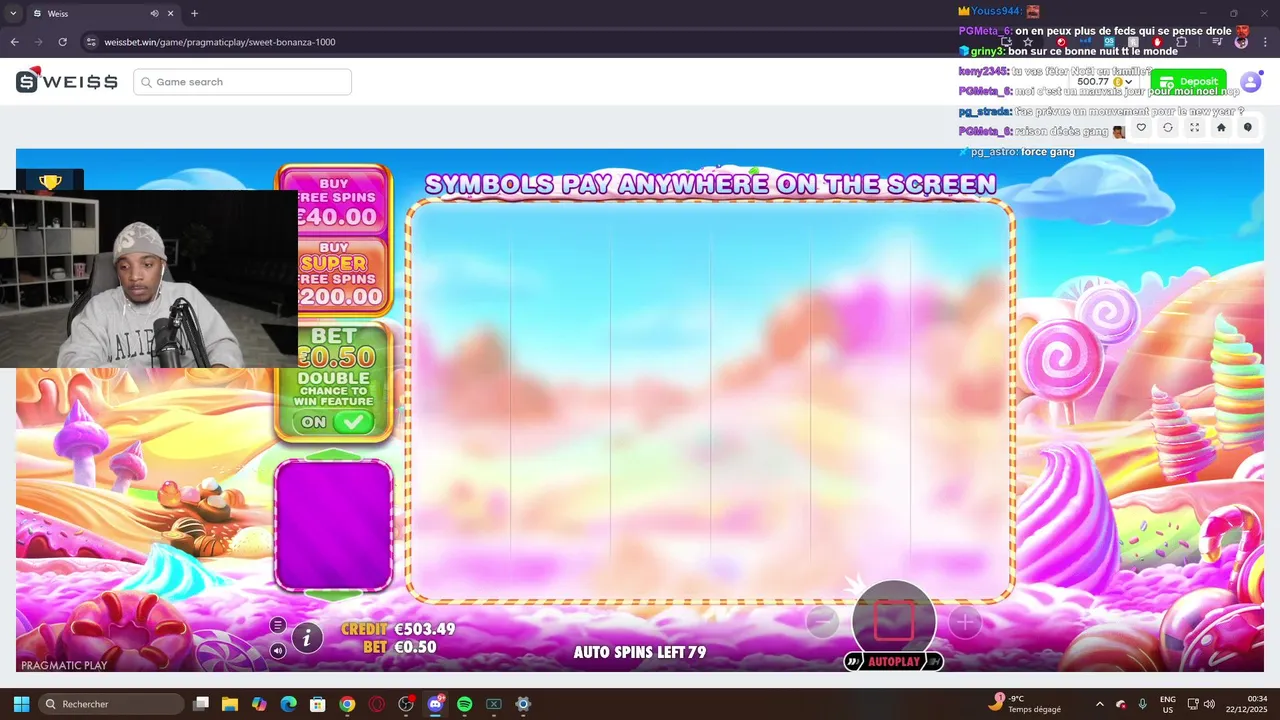Open Discord from the taskbar
This screenshot has height=720, width=1280.
click(x=435, y=704)
